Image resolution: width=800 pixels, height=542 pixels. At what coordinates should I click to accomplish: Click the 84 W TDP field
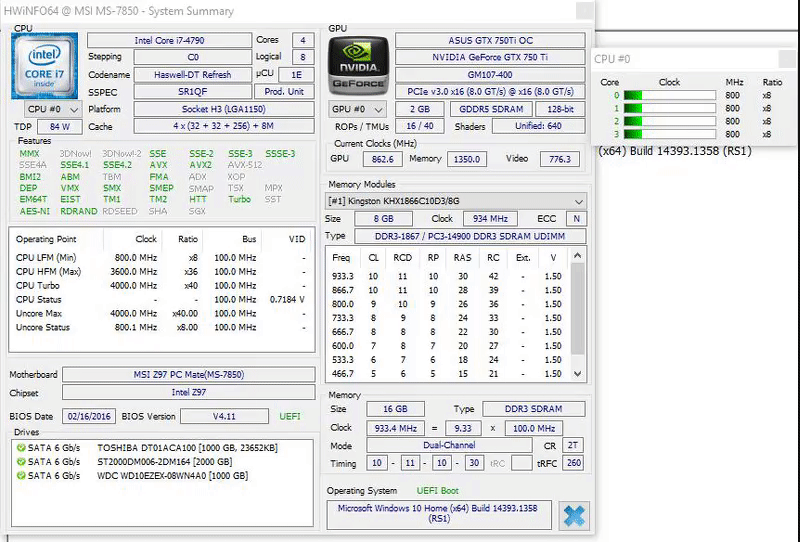[x=60, y=127]
